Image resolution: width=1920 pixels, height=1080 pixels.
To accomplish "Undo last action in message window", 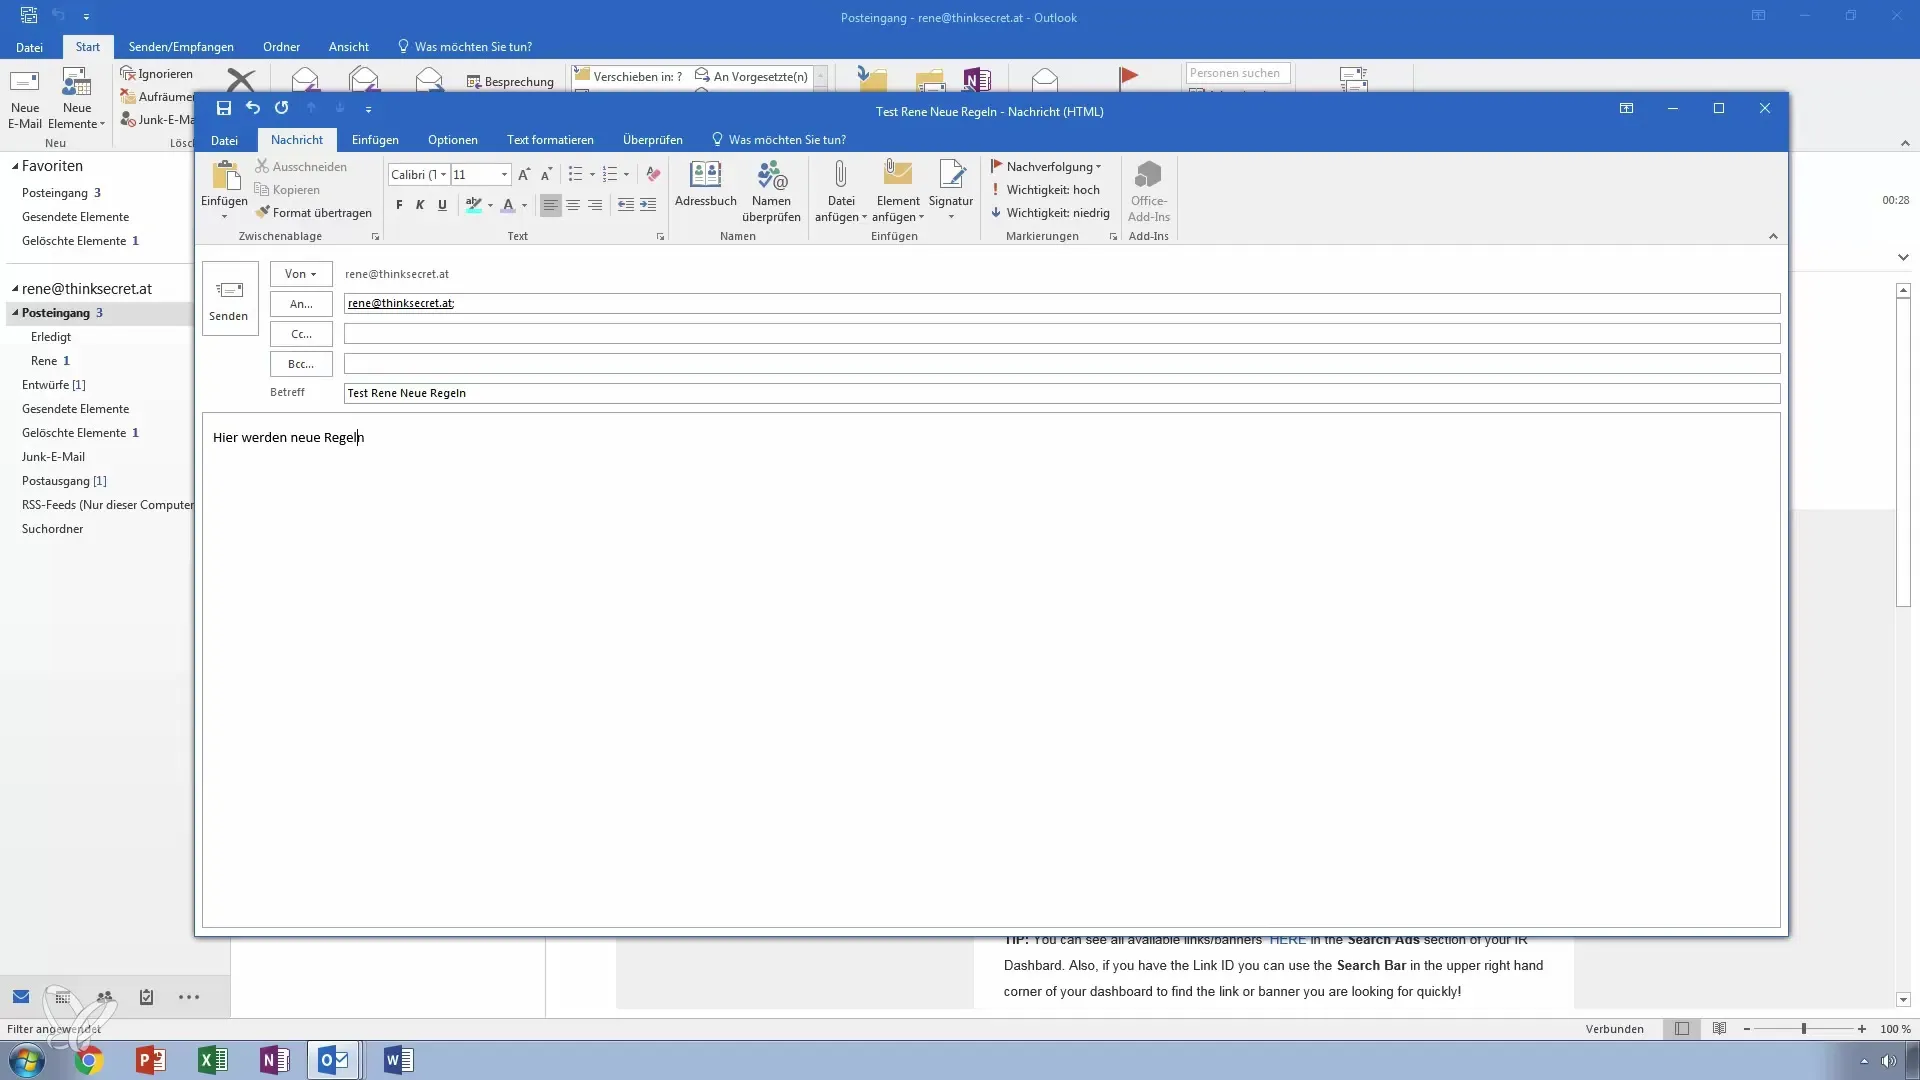I will pos(253,108).
